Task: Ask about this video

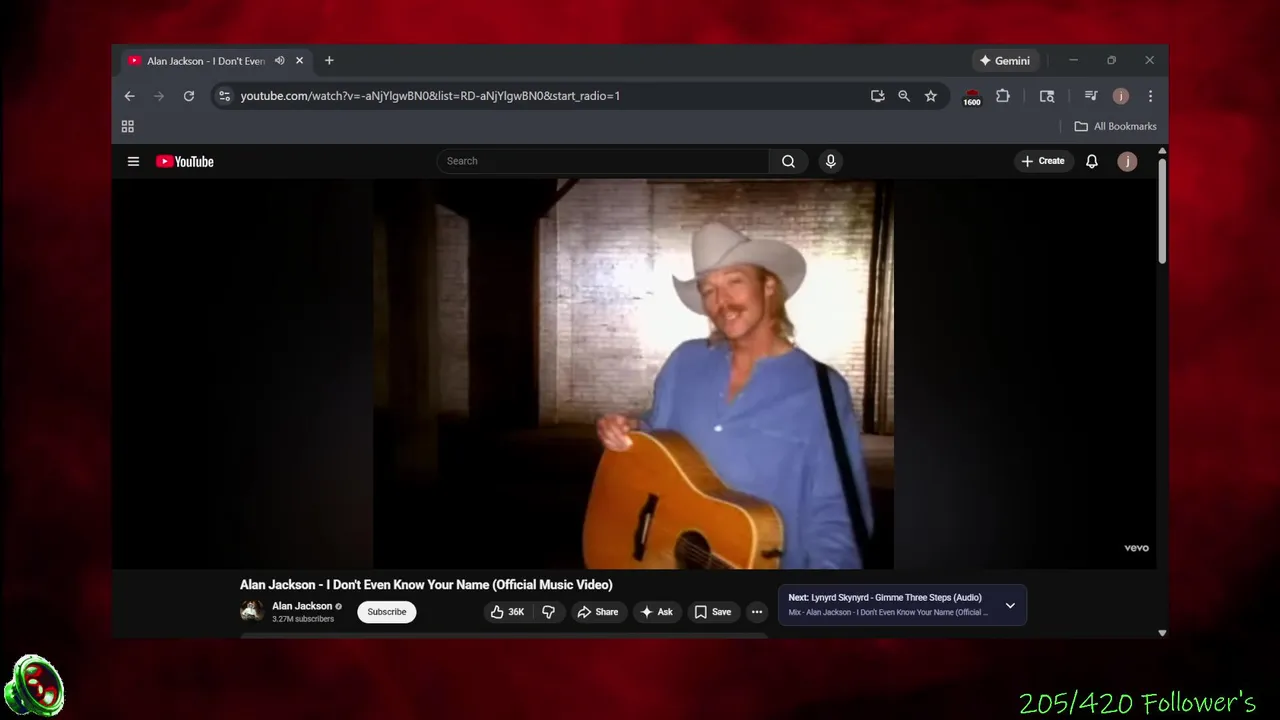Action: (x=657, y=612)
